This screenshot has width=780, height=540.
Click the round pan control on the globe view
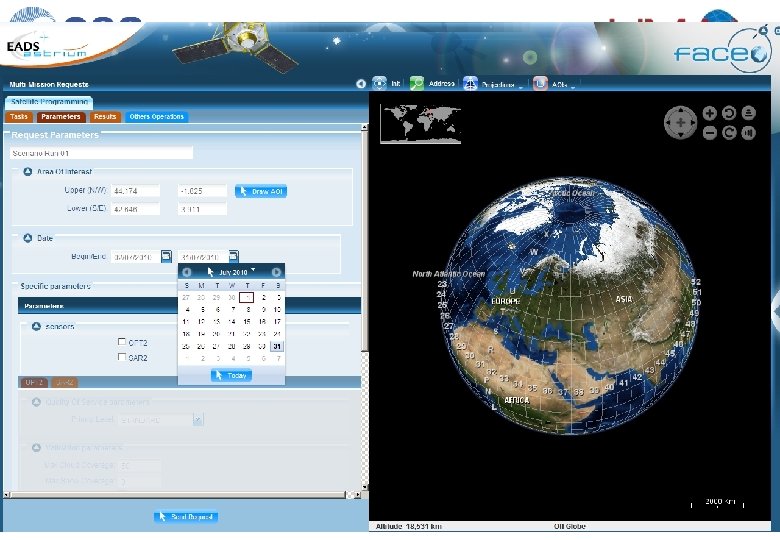pyautogui.click(x=680, y=122)
